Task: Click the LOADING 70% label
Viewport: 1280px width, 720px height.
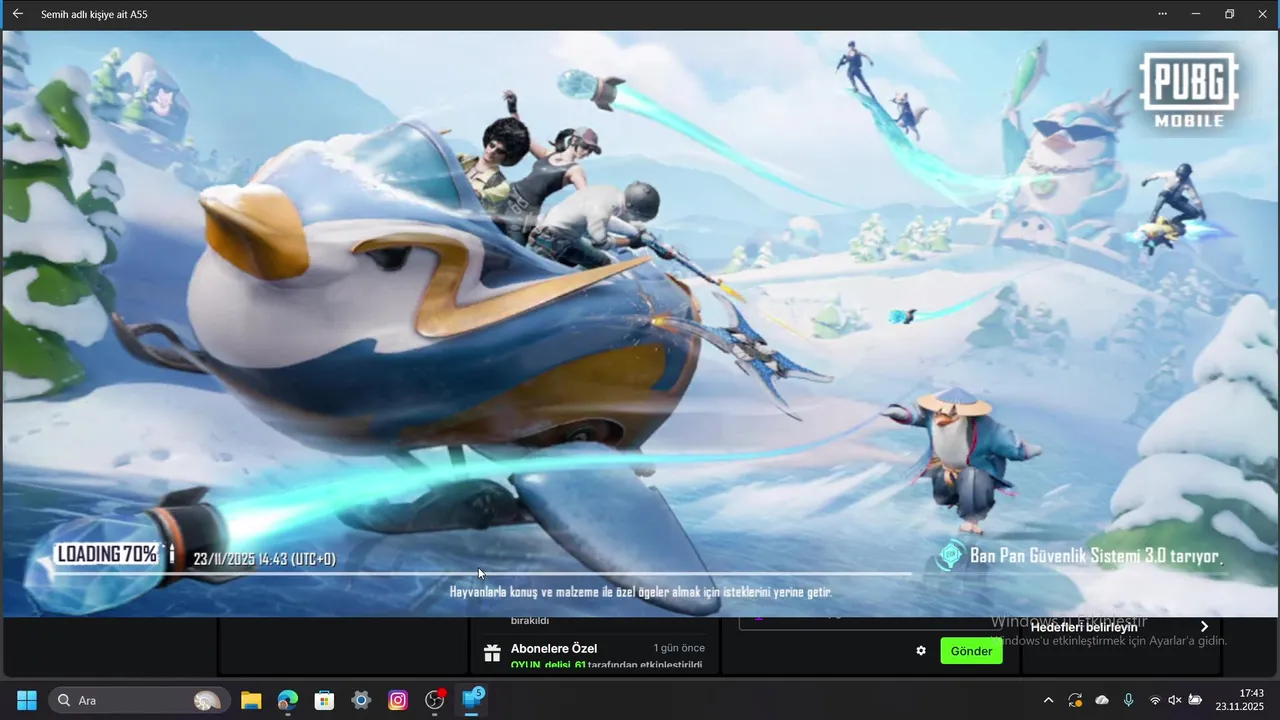Action: point(108,554)
